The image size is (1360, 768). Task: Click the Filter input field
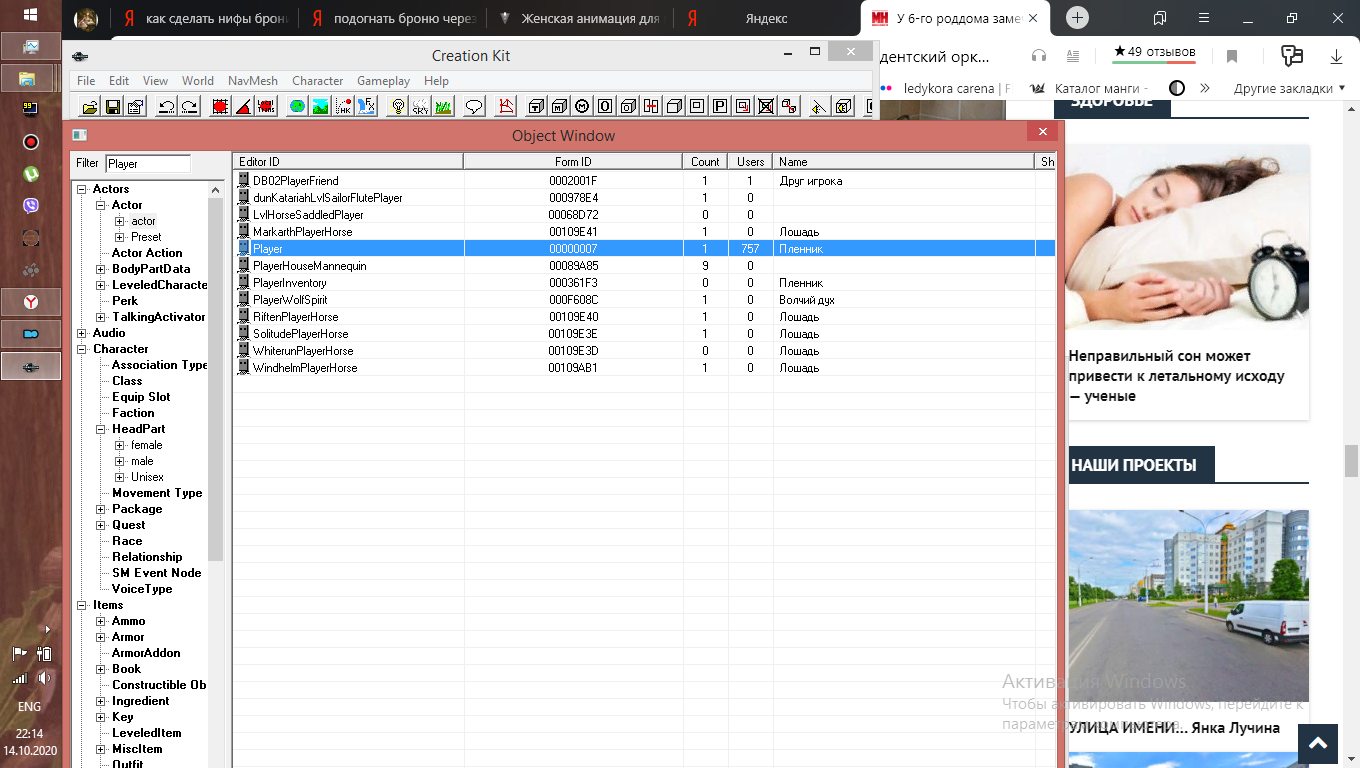(x=147, y=163)
